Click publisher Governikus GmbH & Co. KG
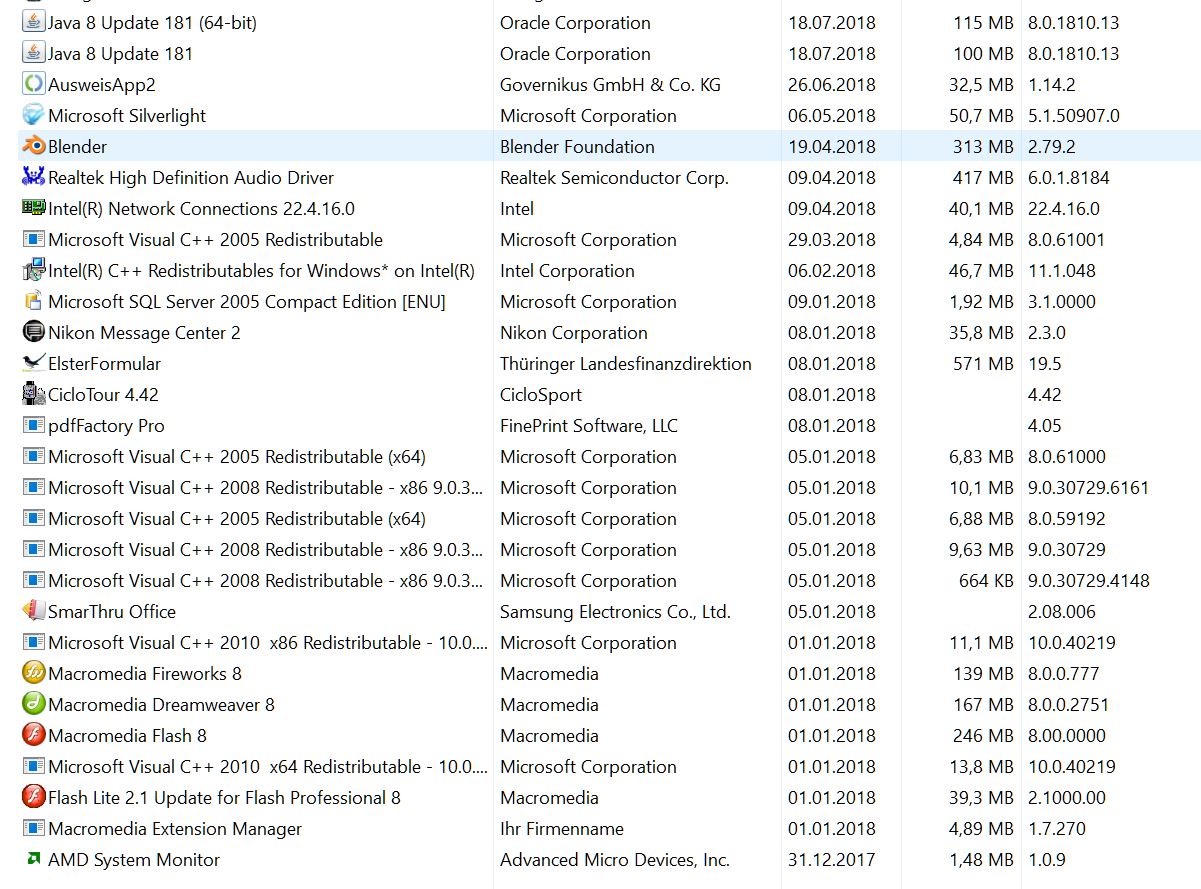 610,84
